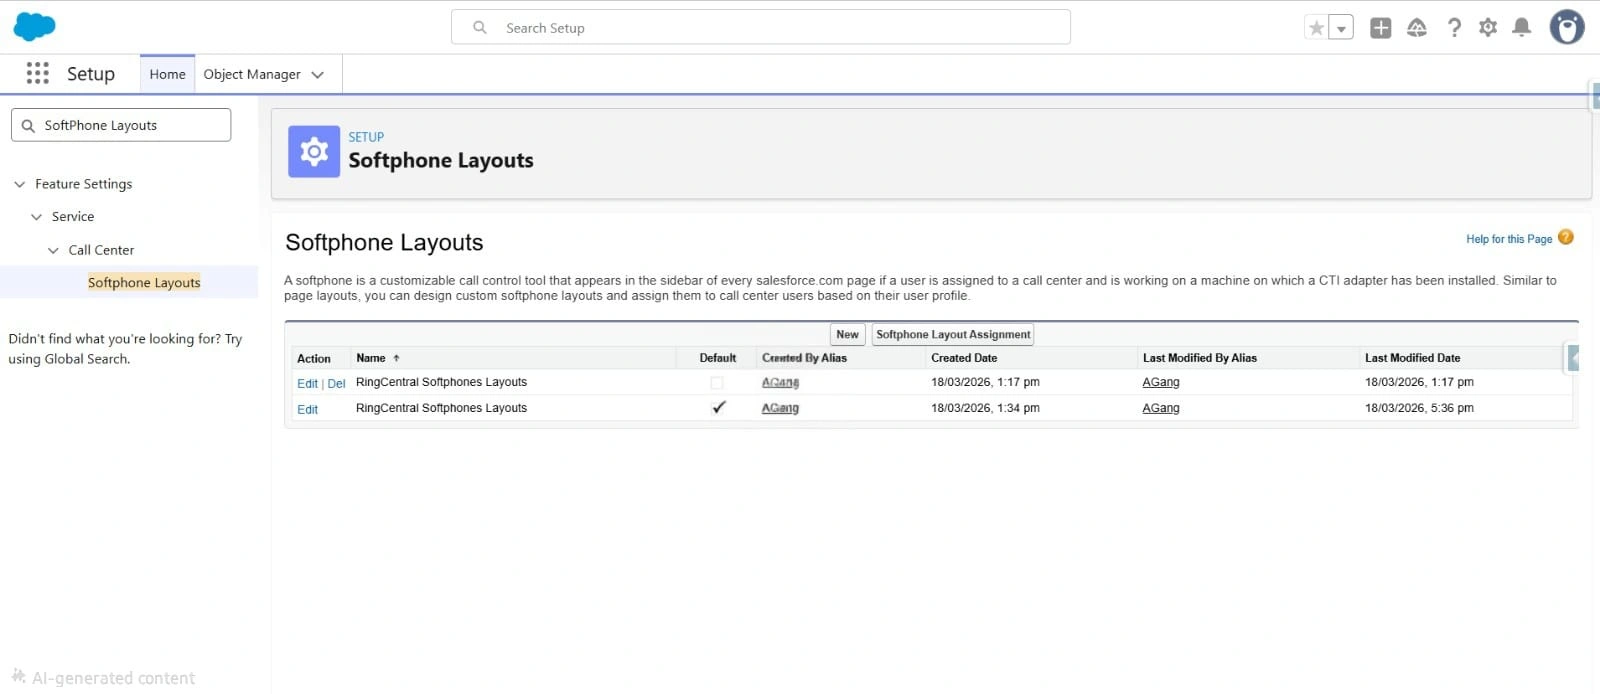Select Softphone Layouts in the sidebar
Viewport: 1600px width, 694px height.
click(144, 283)
